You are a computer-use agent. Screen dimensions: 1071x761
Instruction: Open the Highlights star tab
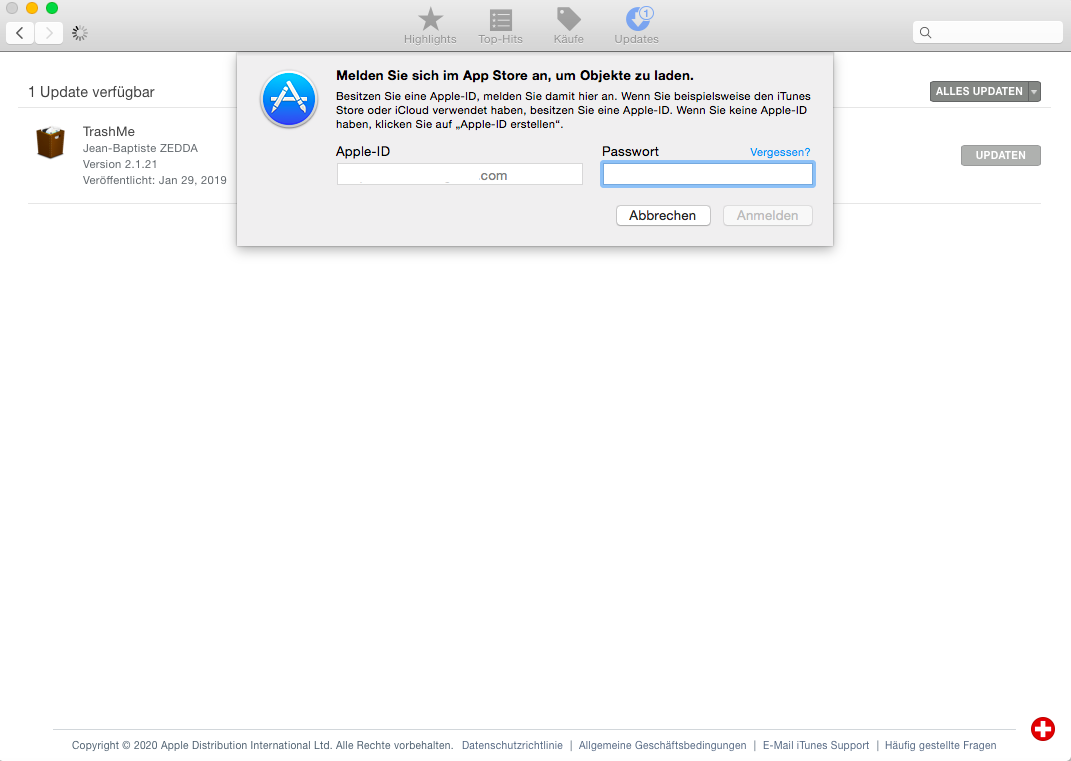pyautogui.click(x=430, y=26)
